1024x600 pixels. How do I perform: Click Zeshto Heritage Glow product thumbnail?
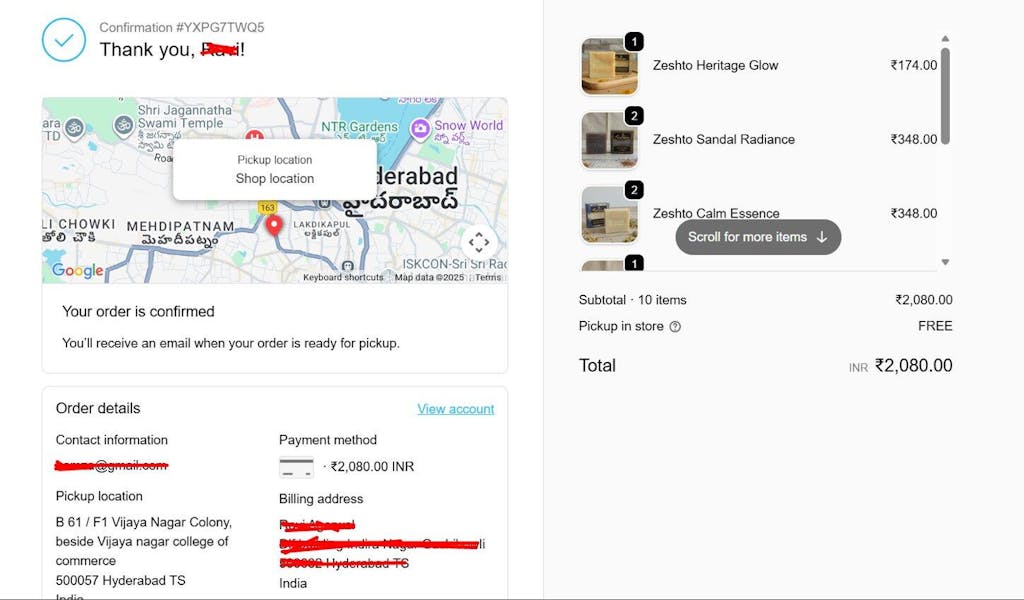609,66
